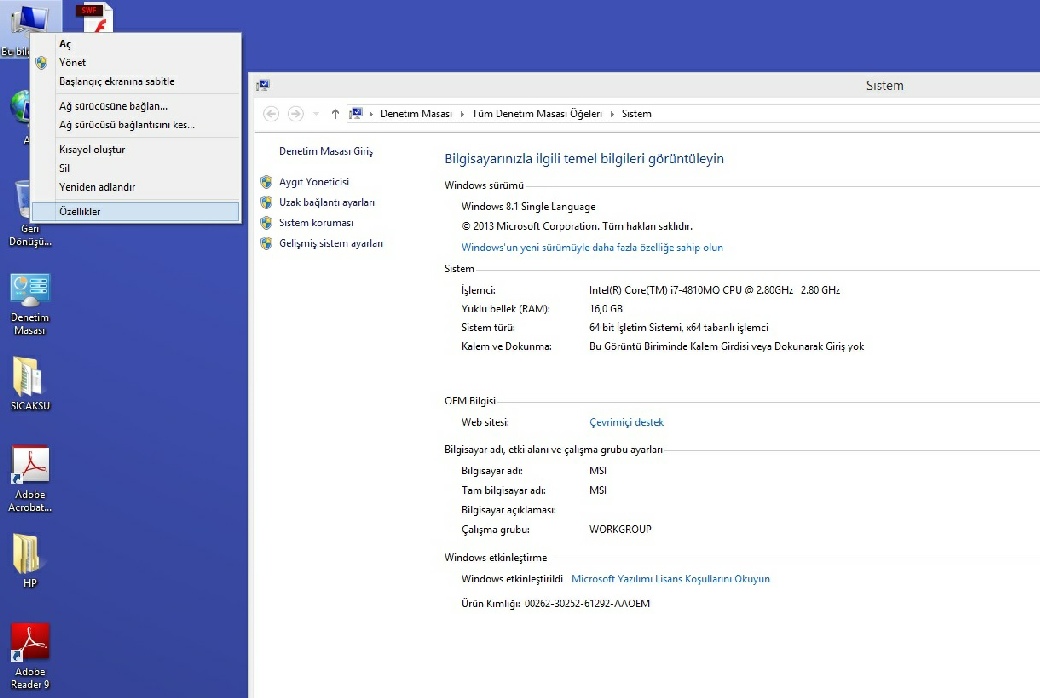Expand chevron after Denetim Masası breadcrumb
The height and width of the screenshot is (698, 1040).
462,114
